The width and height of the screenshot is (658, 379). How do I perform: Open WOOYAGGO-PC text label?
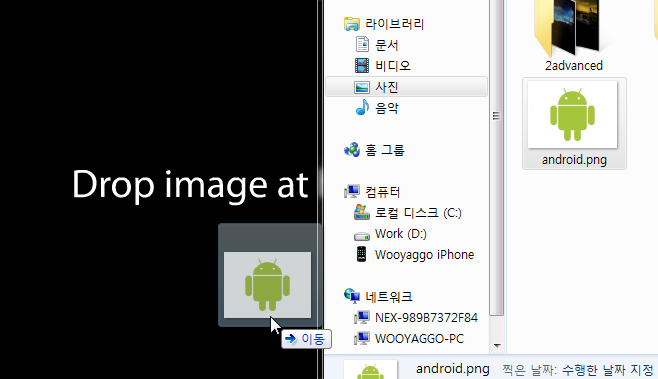point(419,339)
